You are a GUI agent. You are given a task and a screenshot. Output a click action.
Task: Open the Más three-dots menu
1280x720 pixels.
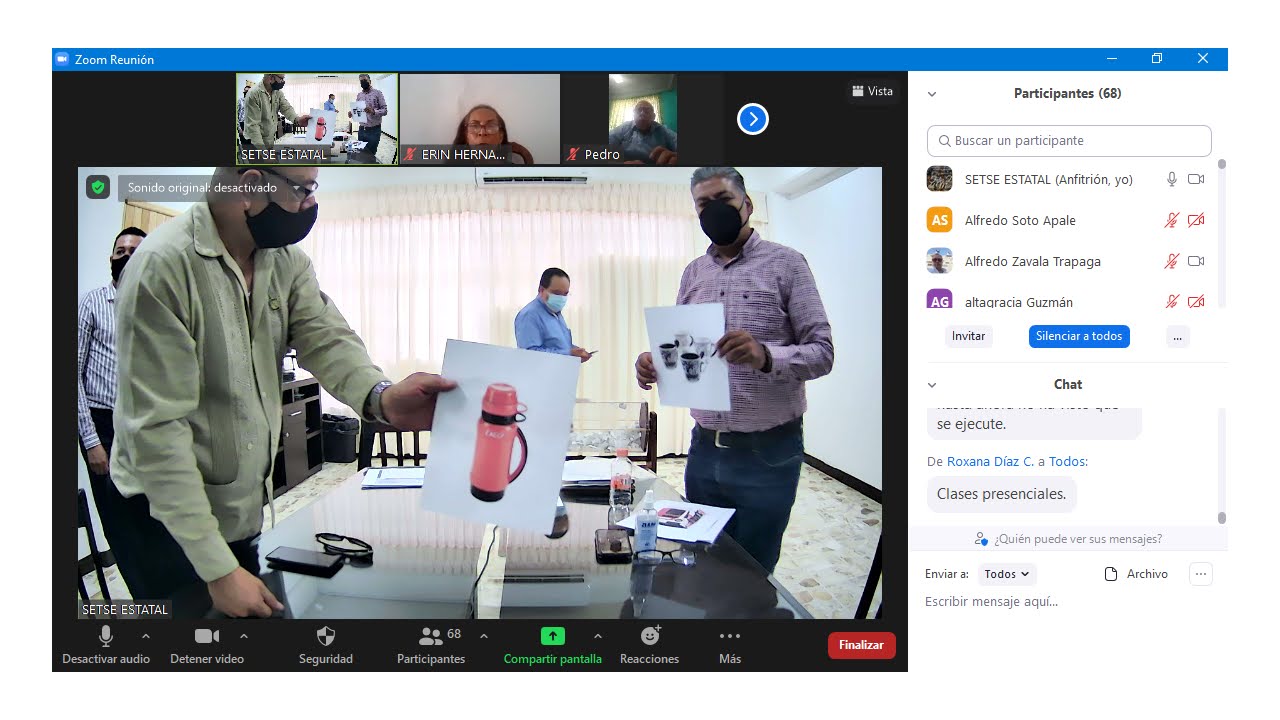pyautogui.click(x=730, y=636)
